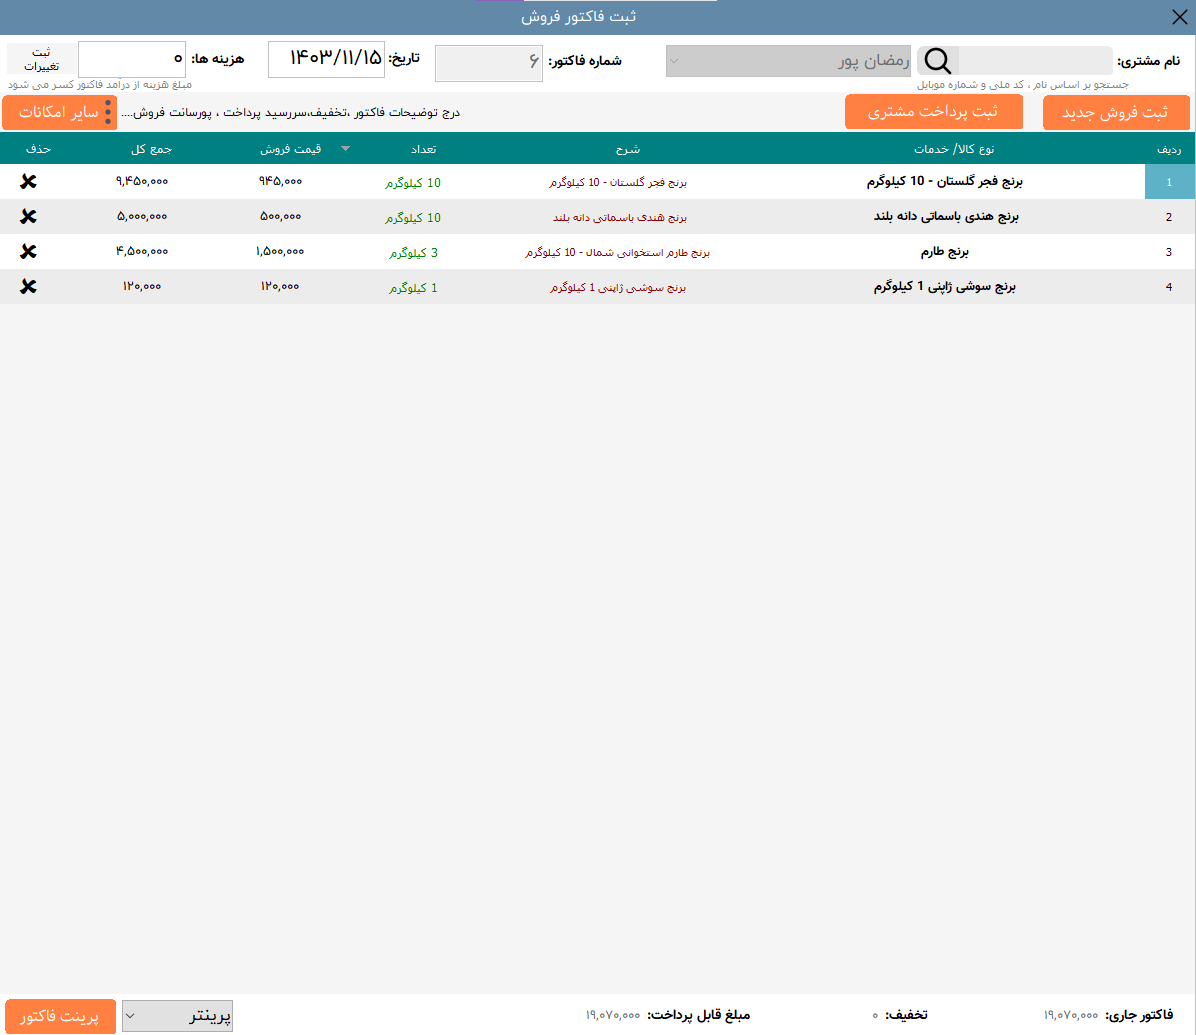Click the فاکتور جاری total value
The width and height of the screenshot is (1196, 1035).
tap(1071, 1016)
